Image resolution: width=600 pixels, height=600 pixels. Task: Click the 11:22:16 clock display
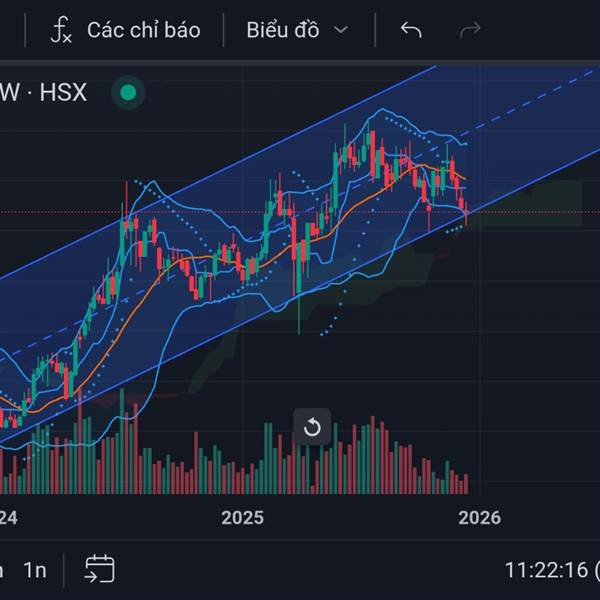click(x=548, y=570)
